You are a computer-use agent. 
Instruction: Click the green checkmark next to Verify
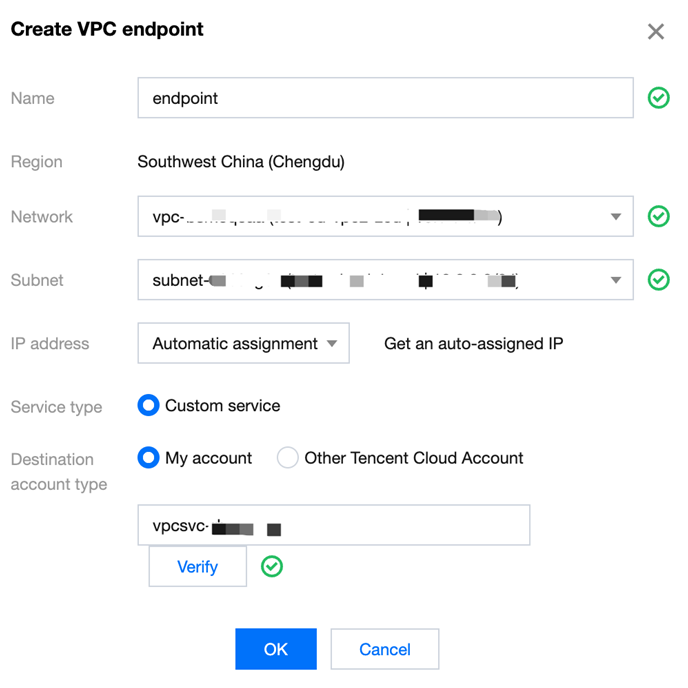click(x=271, y=567)
